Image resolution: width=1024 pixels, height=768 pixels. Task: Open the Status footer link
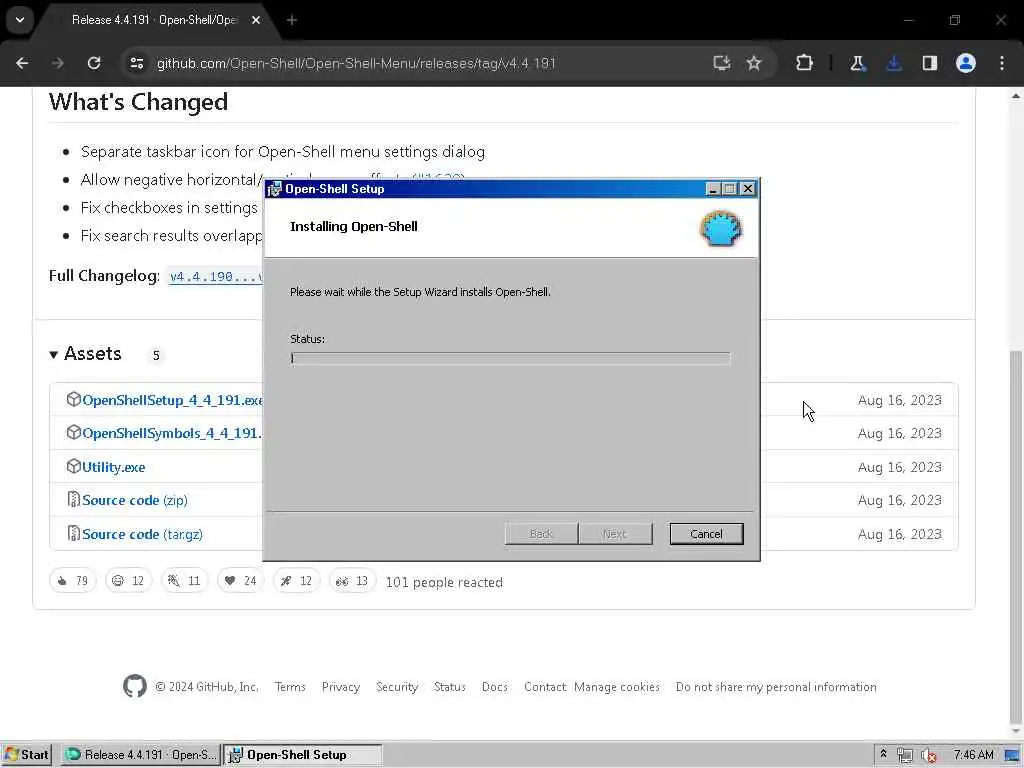click(450, 687)
